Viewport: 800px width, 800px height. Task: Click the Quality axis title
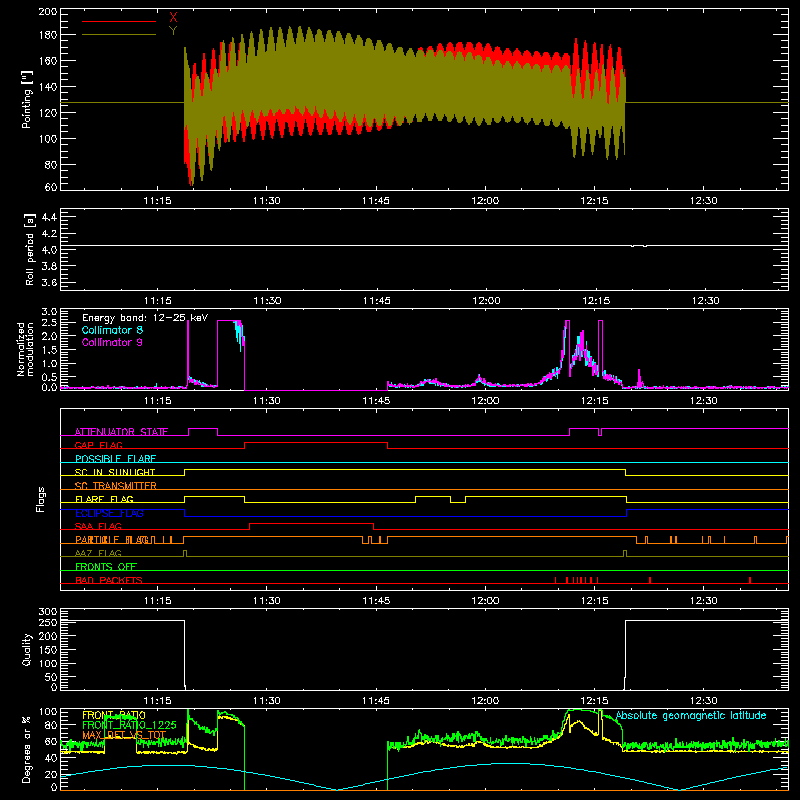(x=27, y=649)
